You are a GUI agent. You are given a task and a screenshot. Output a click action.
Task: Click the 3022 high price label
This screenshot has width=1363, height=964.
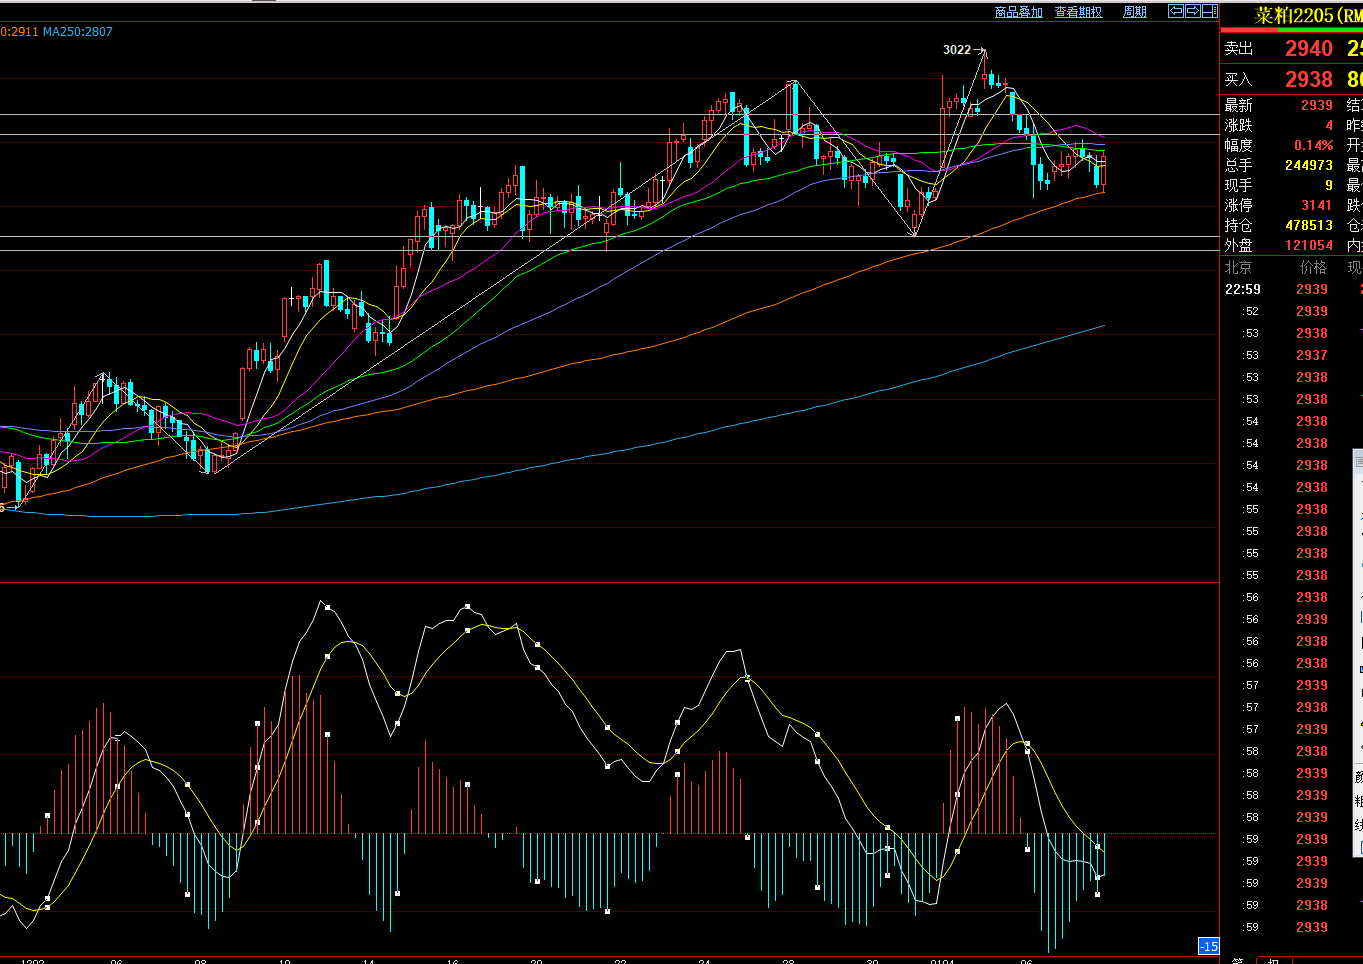[957, 50]
